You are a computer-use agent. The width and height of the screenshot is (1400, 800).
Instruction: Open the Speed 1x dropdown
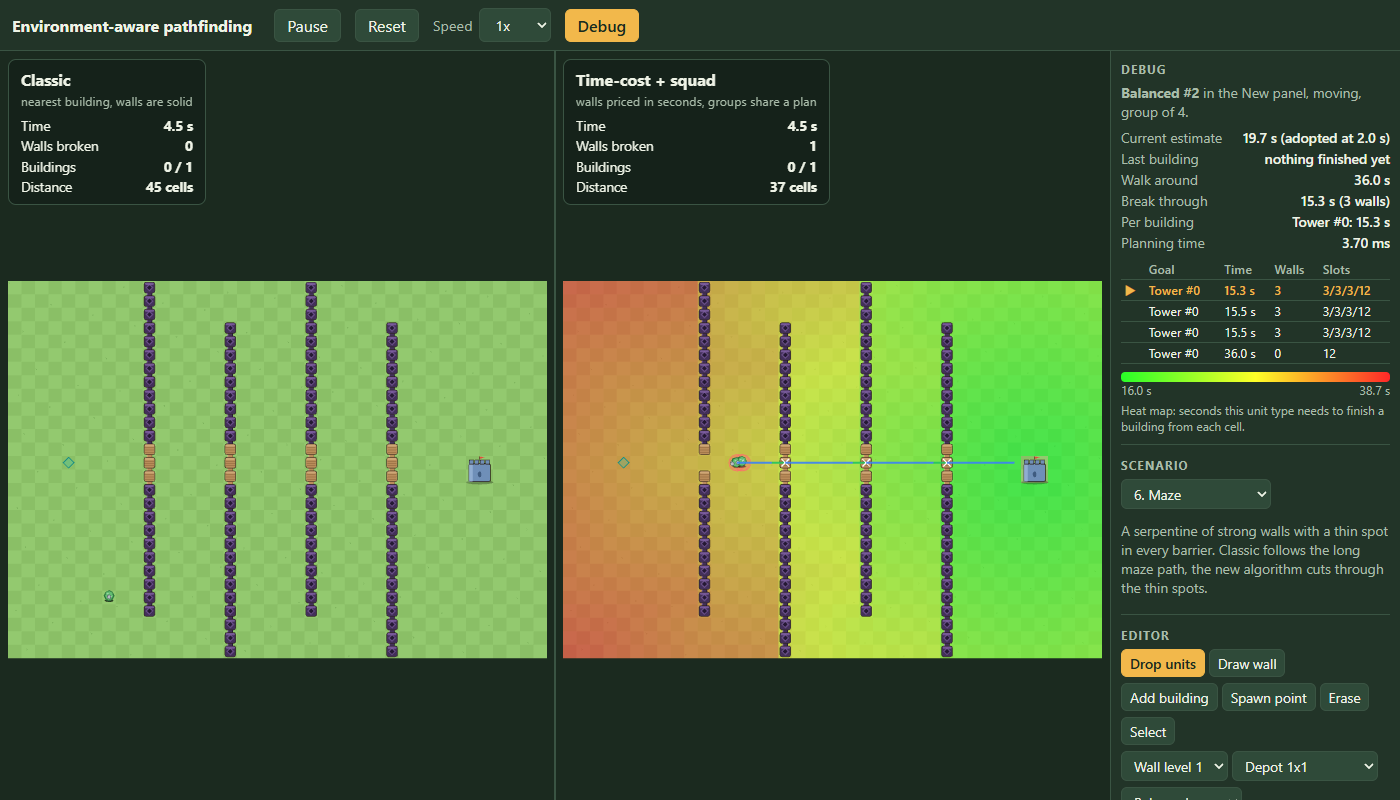[x=515, y=26]
